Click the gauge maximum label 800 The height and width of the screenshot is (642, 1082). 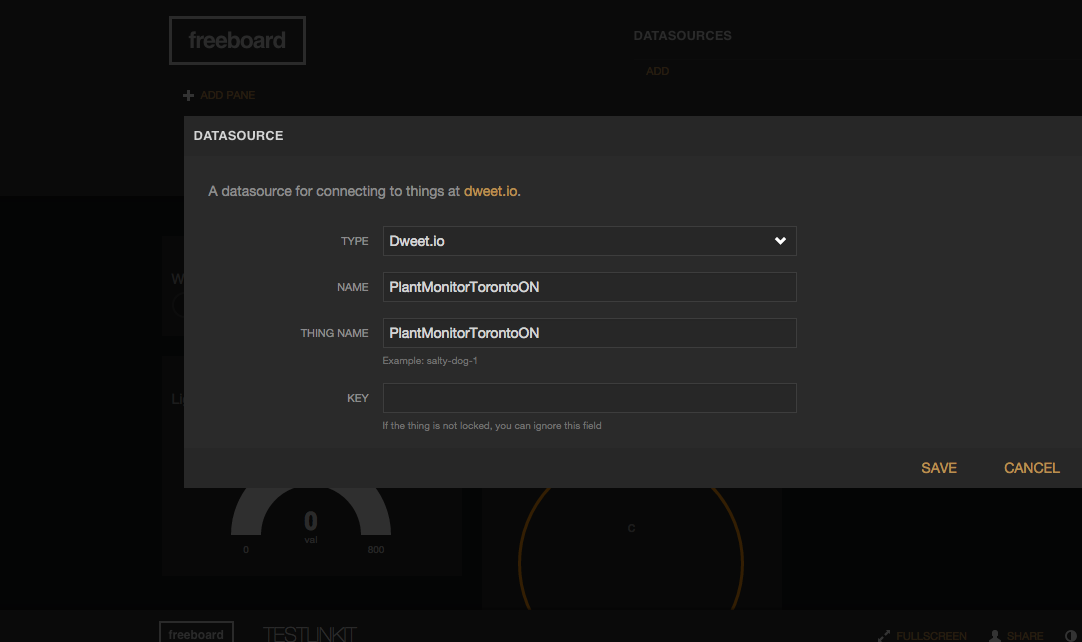(376, 549)
